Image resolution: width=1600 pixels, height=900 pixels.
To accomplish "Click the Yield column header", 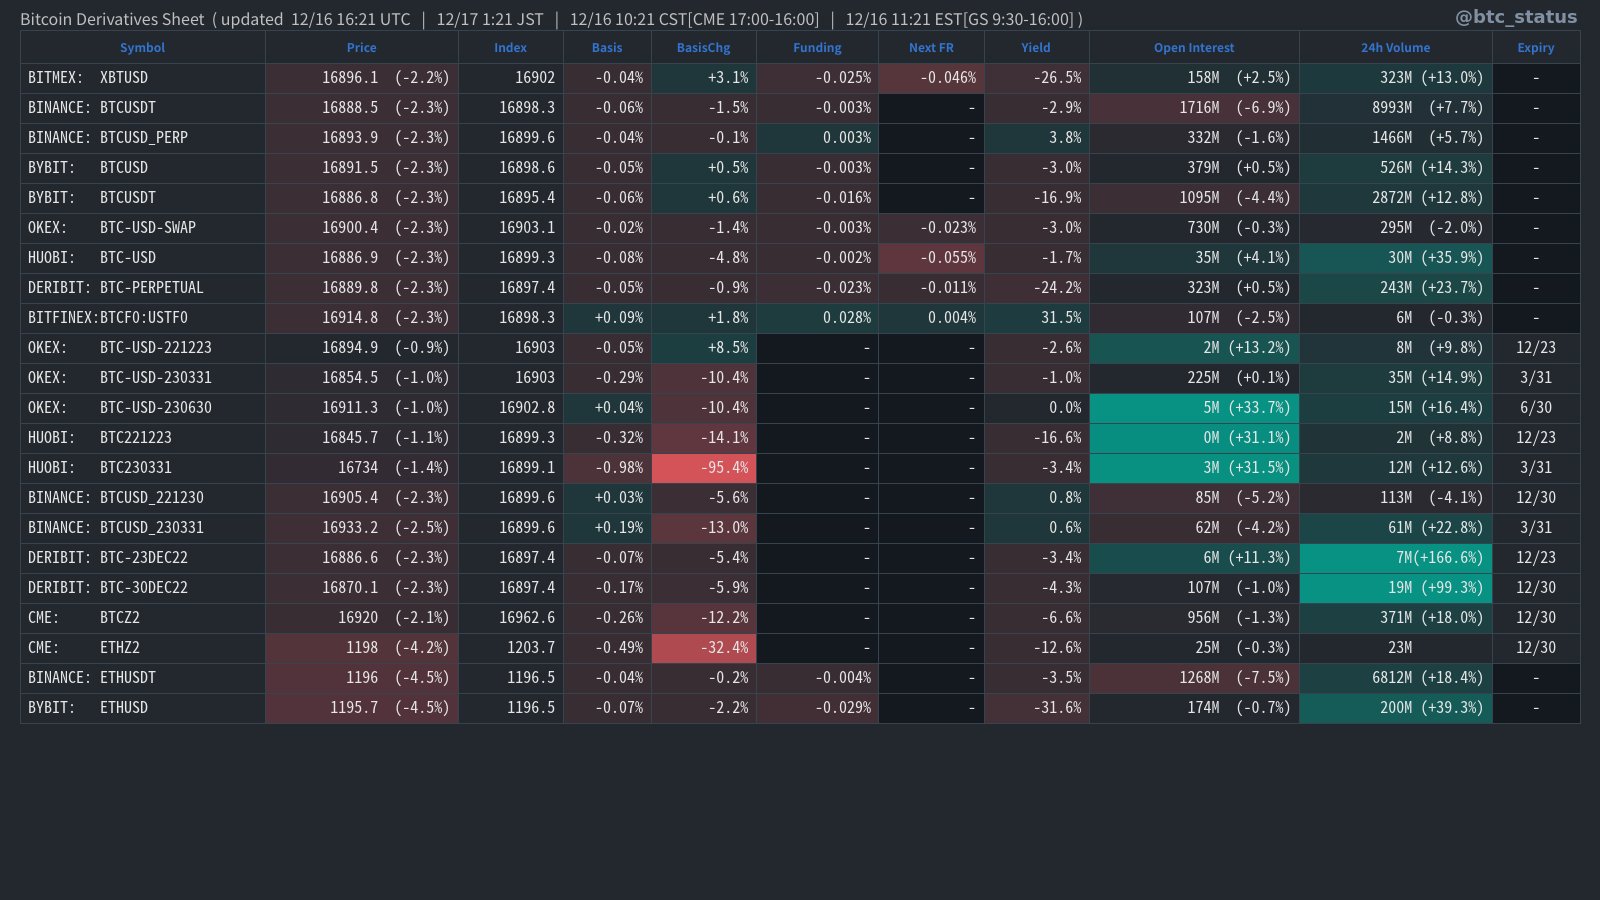I will (1035, 47).
